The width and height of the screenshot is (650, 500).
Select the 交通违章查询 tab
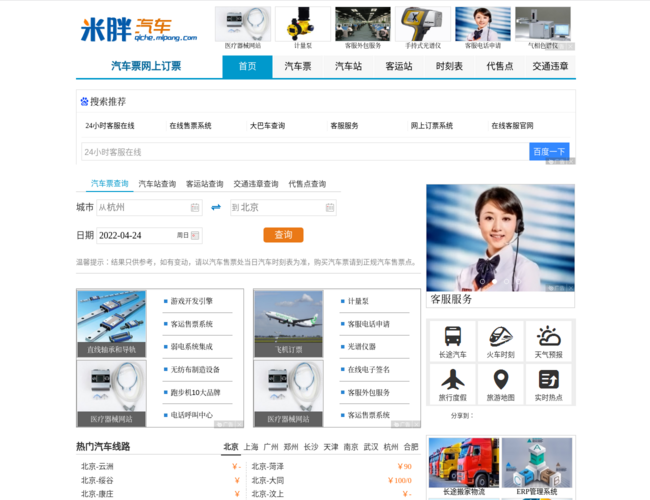coord(256,184)
